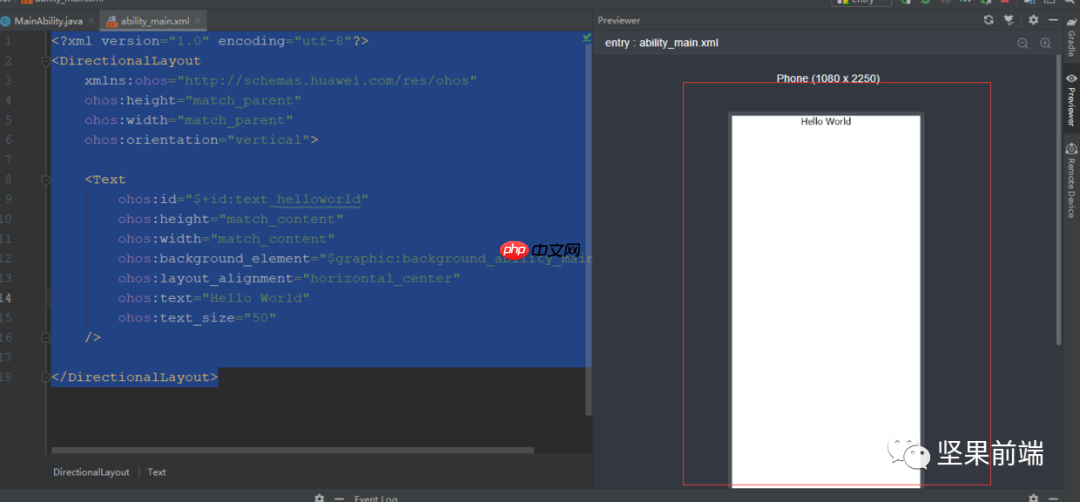Click the Previewer panel title
Image resolution: width=1080 pixels, height=502 pixels.
(x=619, y=21)
